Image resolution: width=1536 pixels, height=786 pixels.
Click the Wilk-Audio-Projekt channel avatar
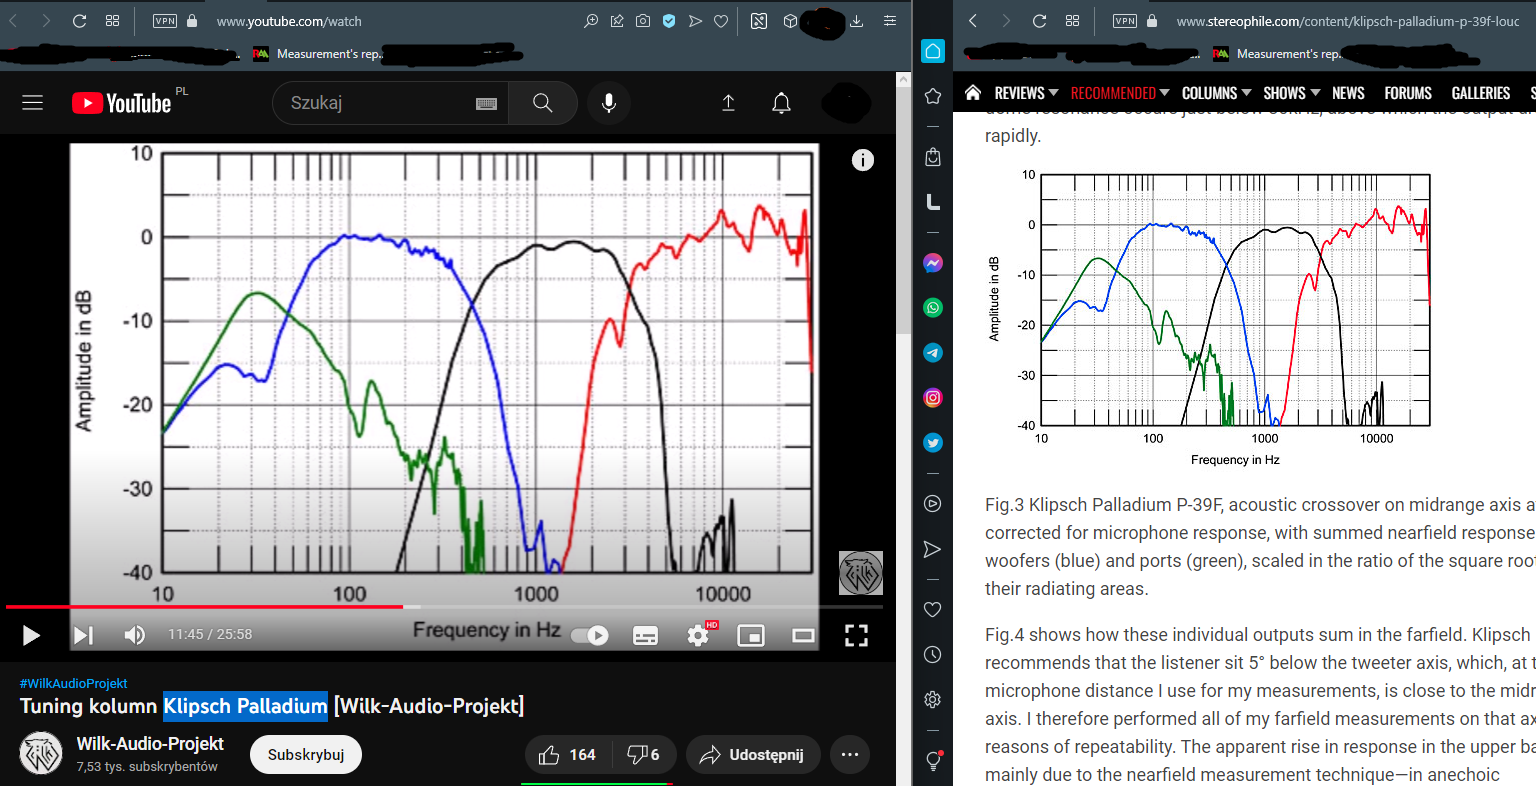pyautogui.click(x=42, y=754)
